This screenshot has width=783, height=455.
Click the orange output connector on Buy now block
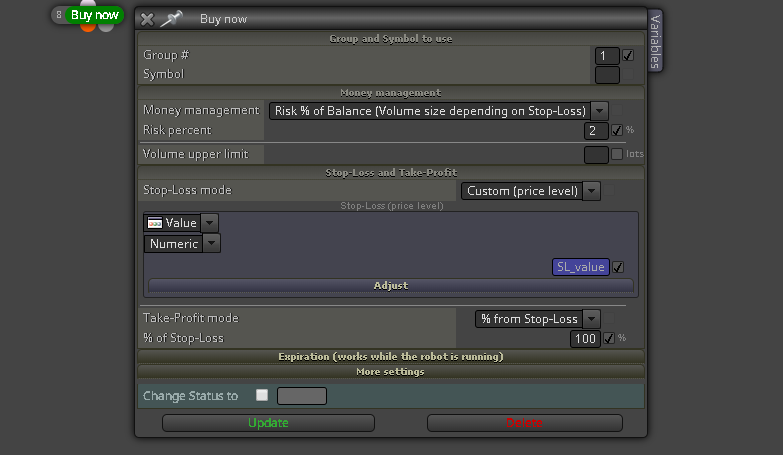(88, 27)
